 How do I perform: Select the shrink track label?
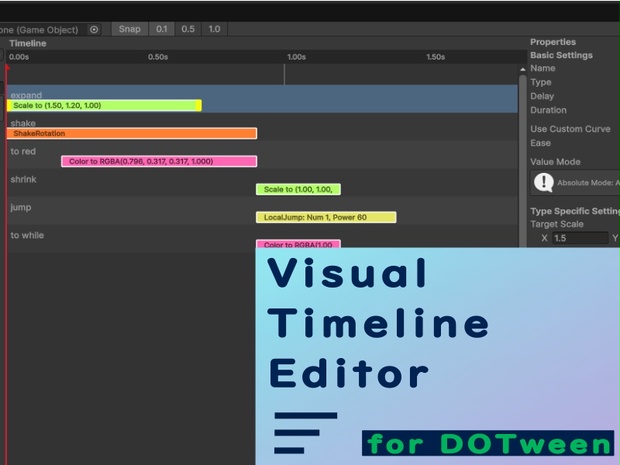click(x=23, y=180)
